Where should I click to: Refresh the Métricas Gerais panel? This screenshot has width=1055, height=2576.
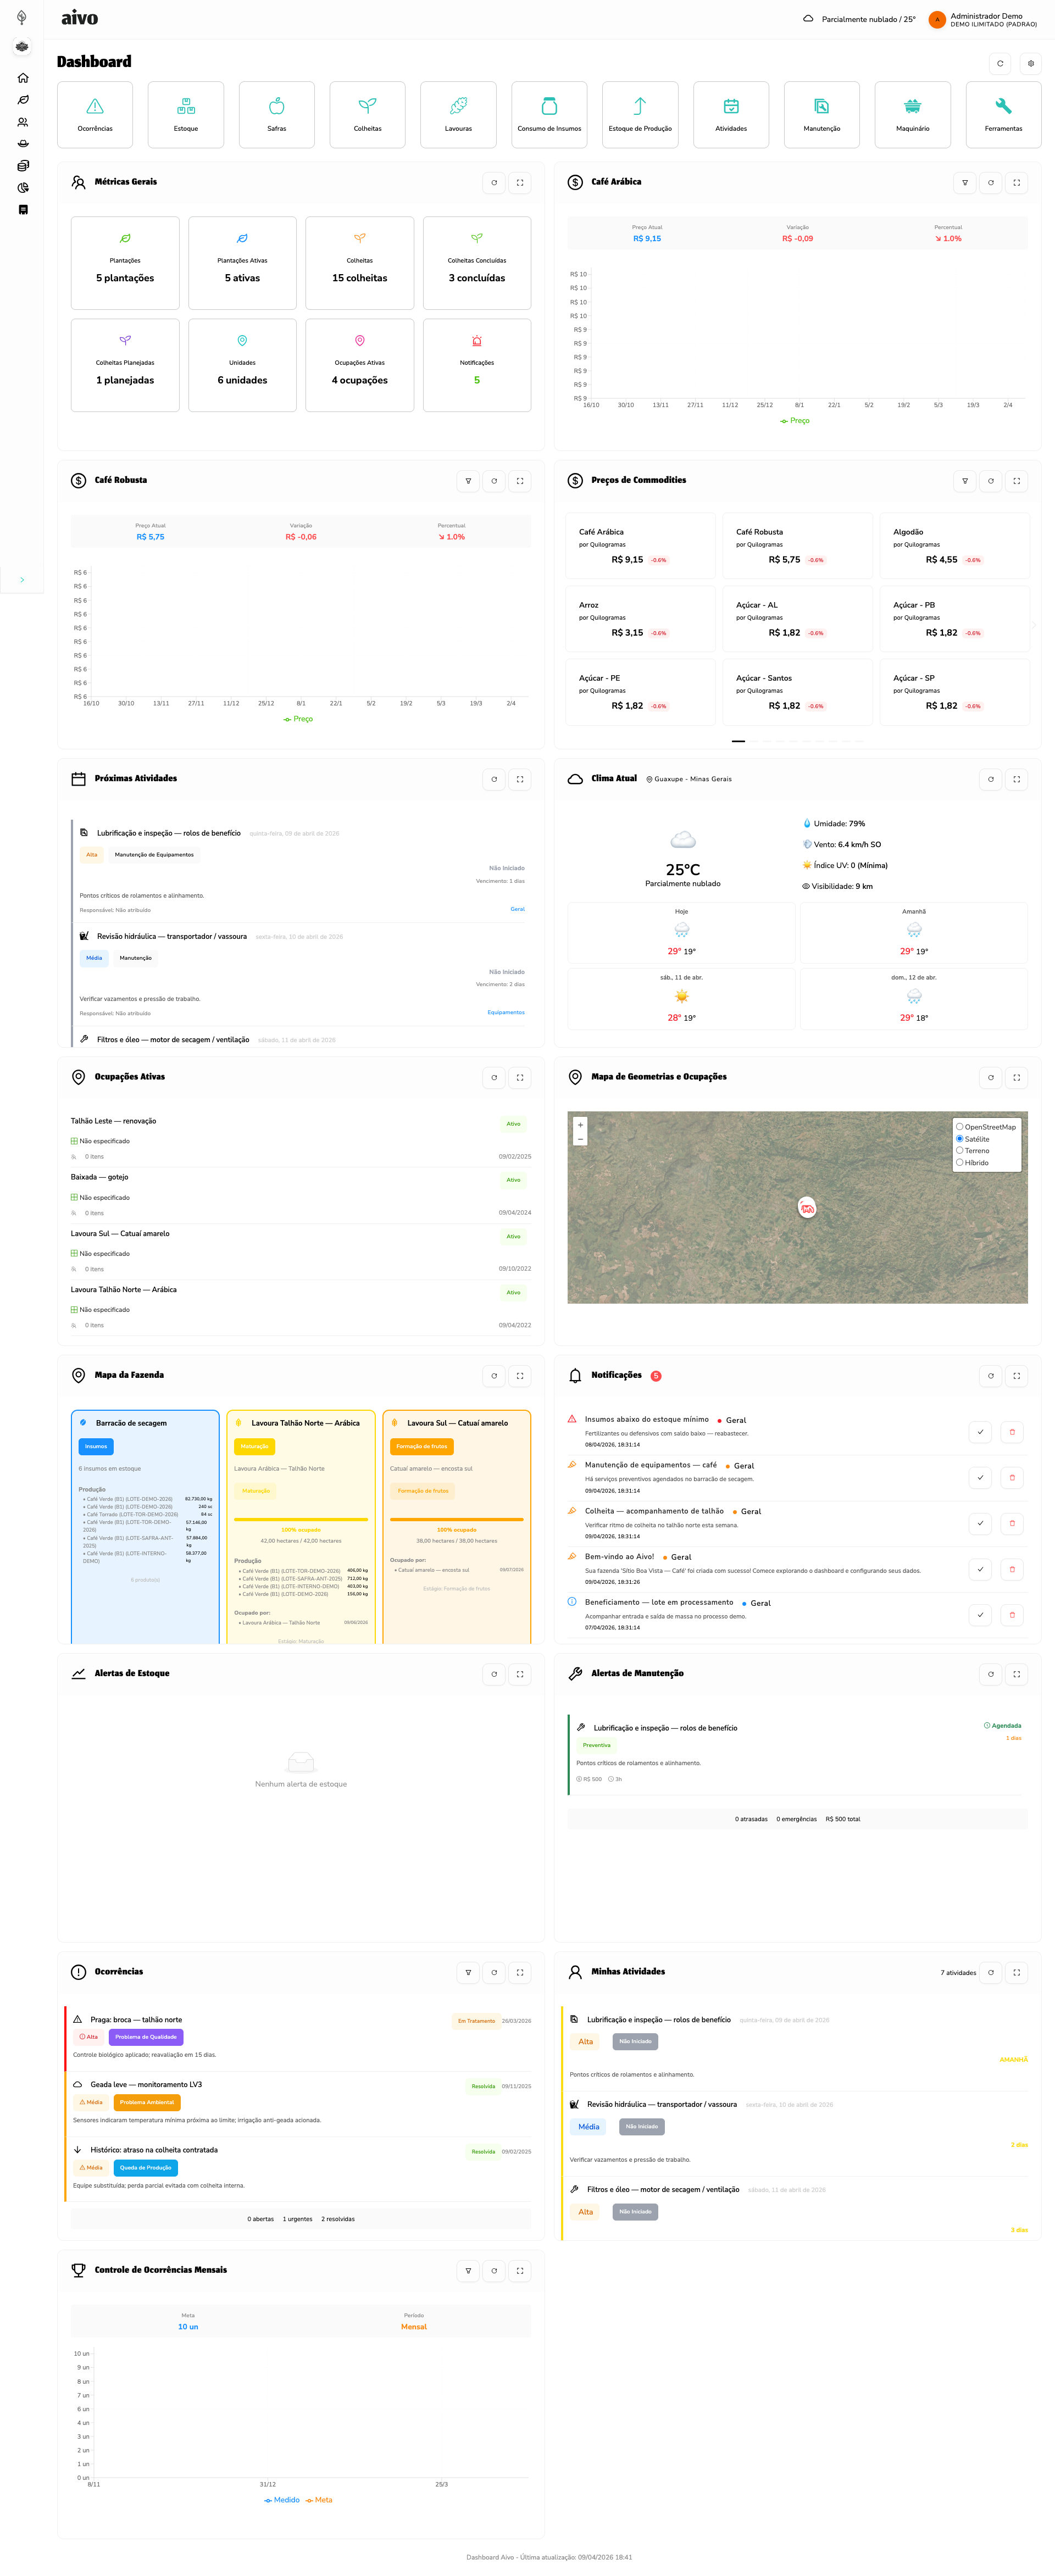coord(494,183)
